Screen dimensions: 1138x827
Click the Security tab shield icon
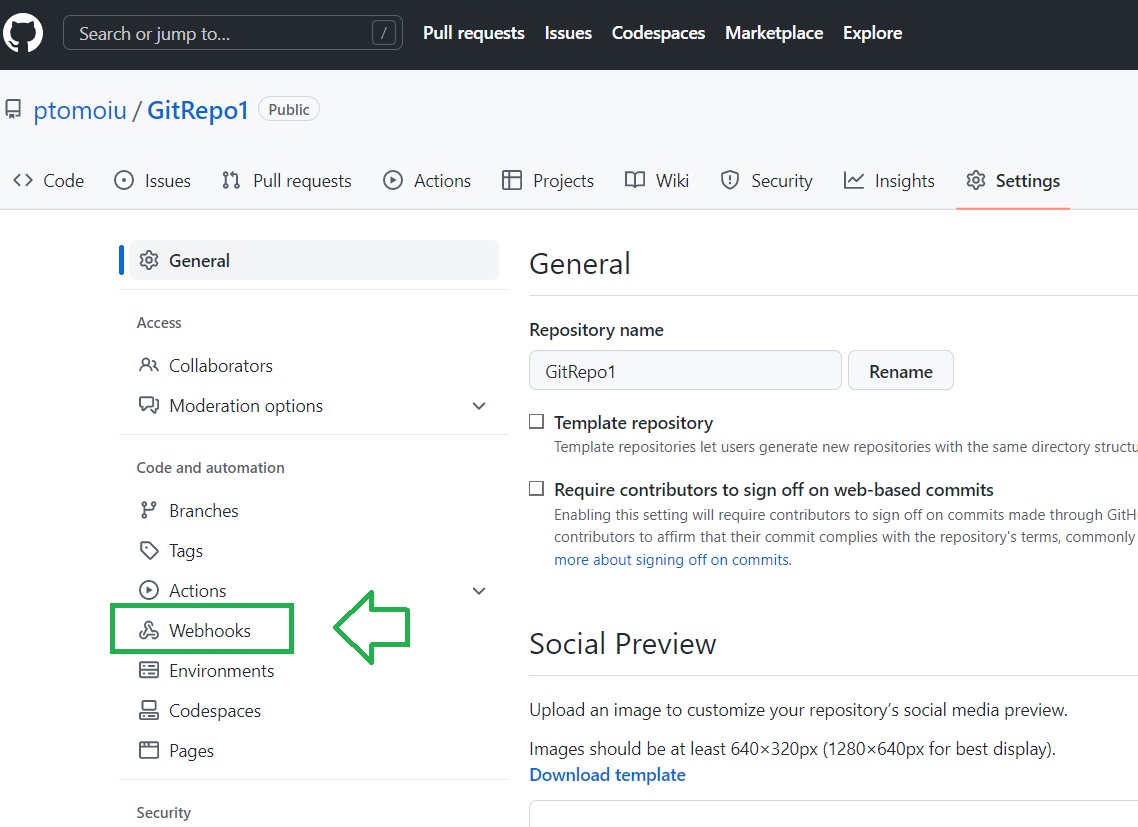[x=729, y=180]
